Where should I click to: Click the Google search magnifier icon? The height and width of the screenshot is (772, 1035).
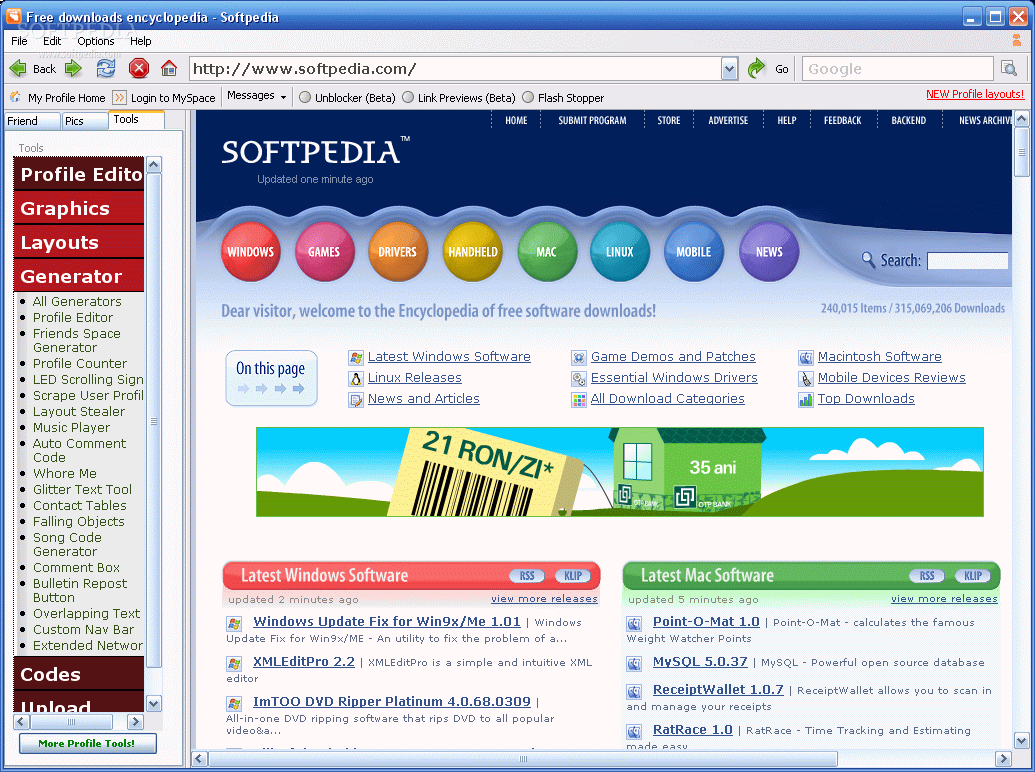[1009, 68]
